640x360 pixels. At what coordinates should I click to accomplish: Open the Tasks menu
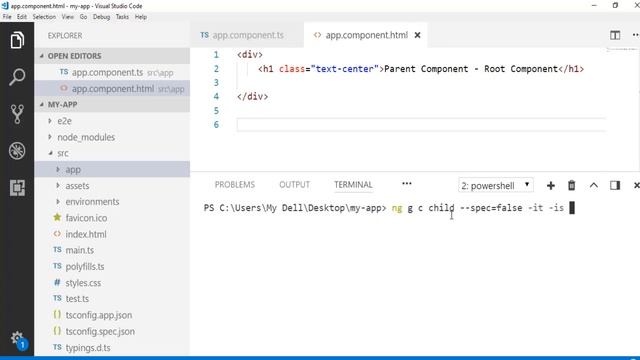[122, 17]
